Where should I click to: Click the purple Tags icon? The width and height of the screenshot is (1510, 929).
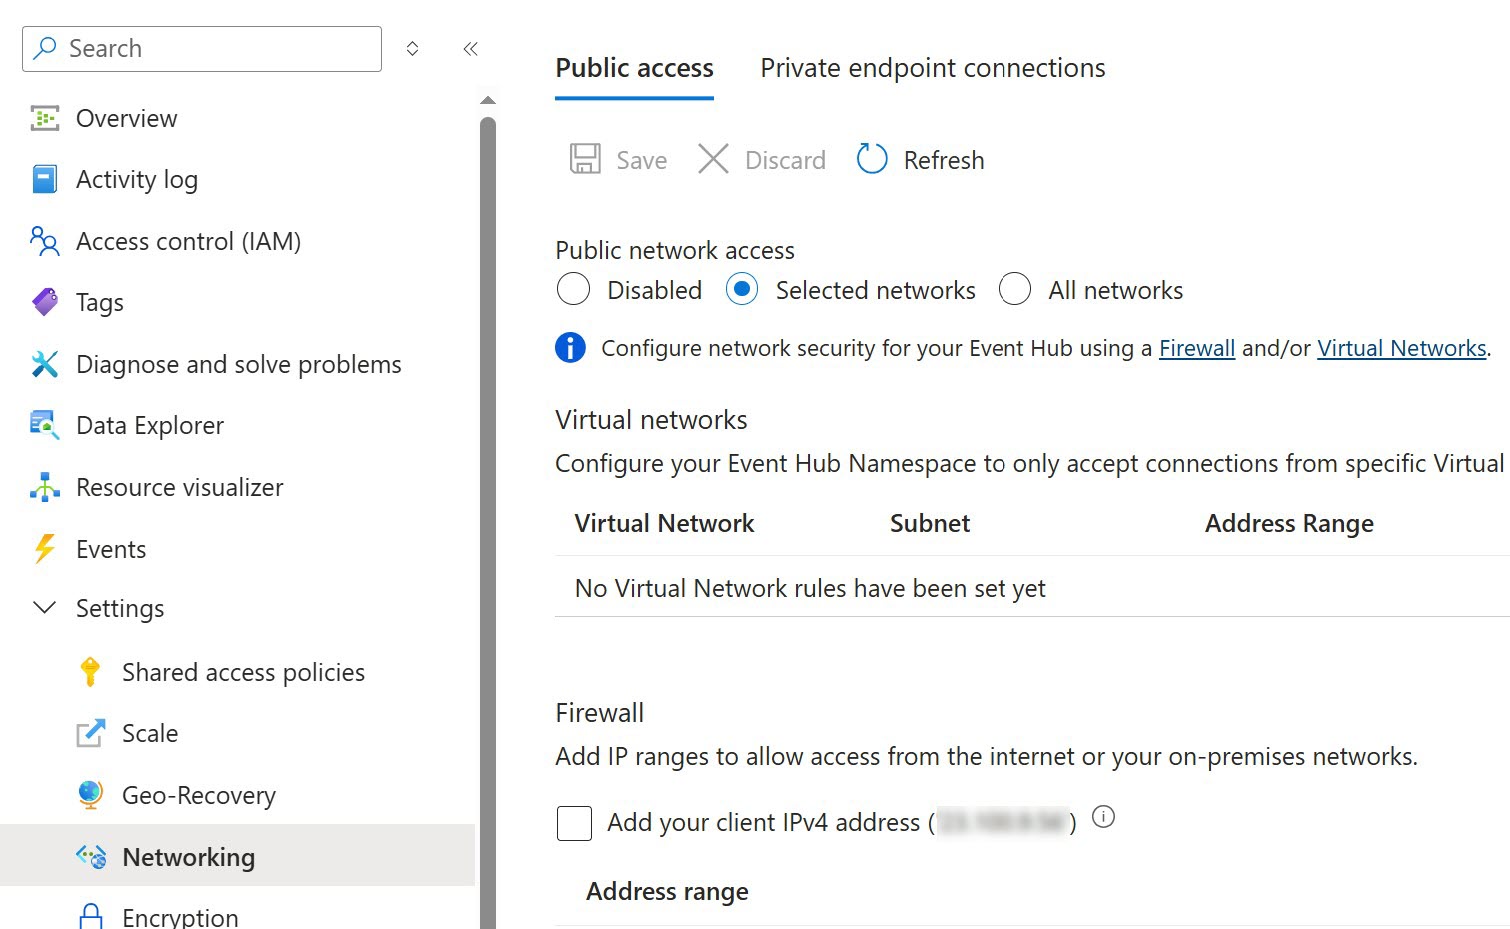click(45, 302)
